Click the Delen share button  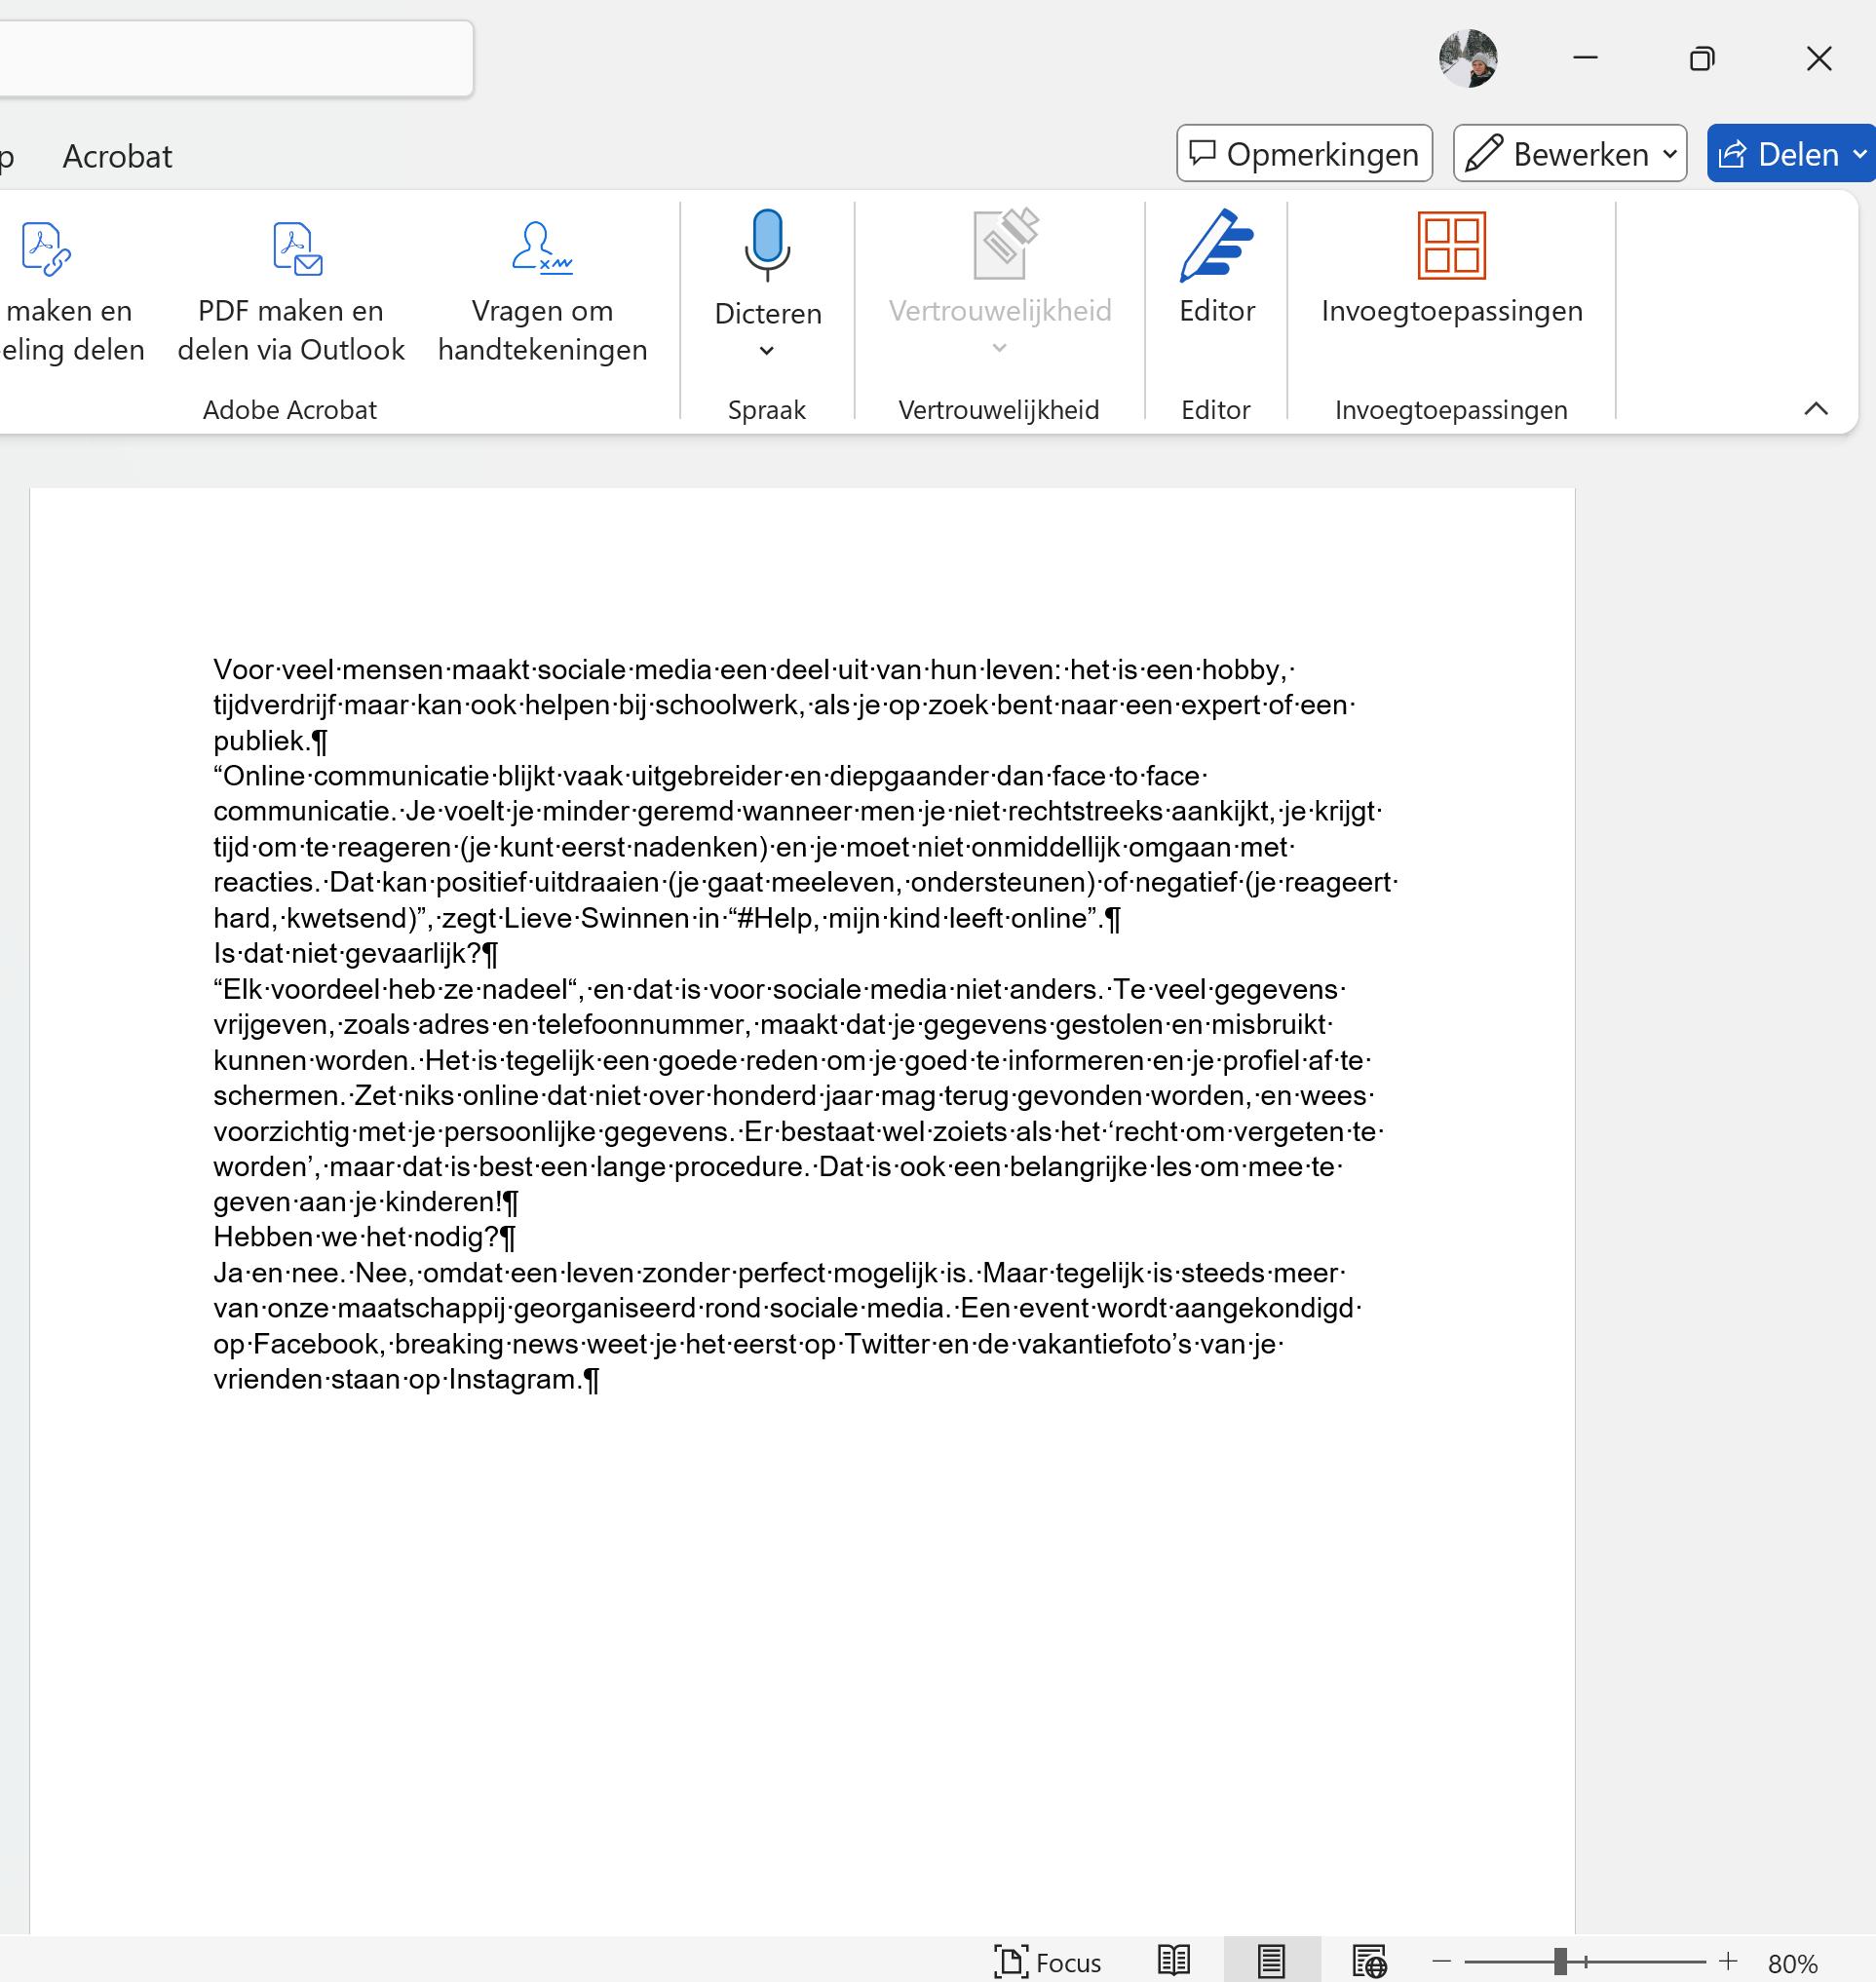coord(1787,154)
